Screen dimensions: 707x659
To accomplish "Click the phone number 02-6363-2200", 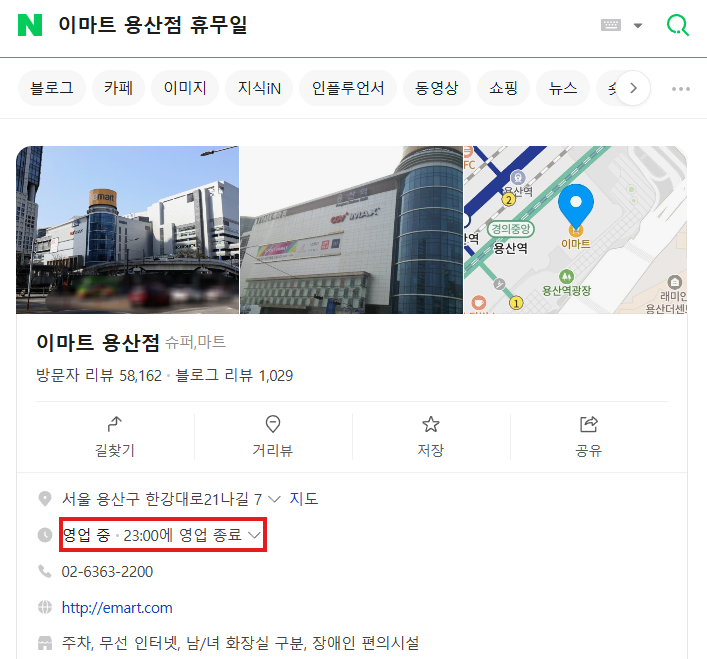I will [x=107, y=572].
